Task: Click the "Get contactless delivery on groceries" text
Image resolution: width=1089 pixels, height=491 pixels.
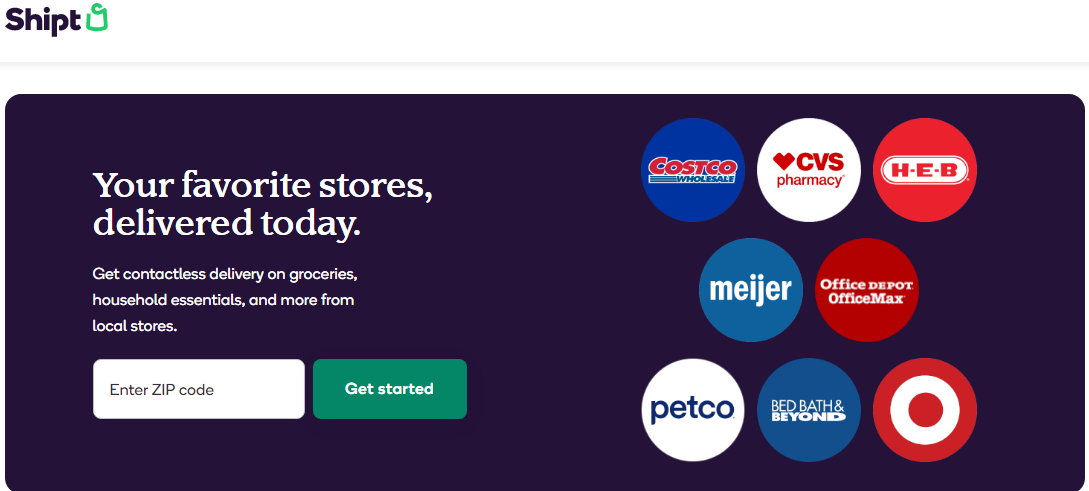Action: click(x=225, y=273)
